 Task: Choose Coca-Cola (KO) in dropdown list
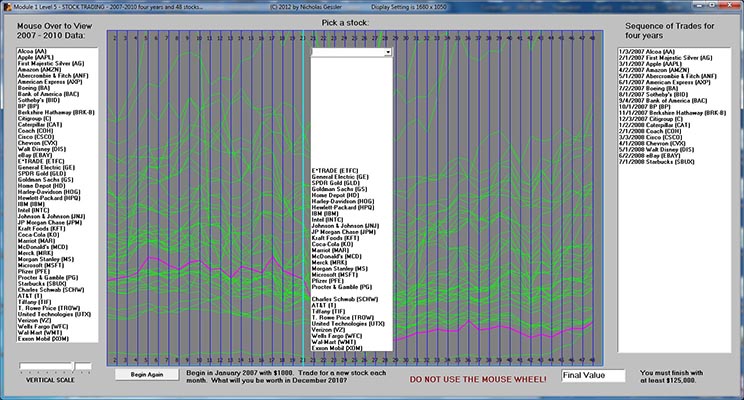click(x=333, y=244)
